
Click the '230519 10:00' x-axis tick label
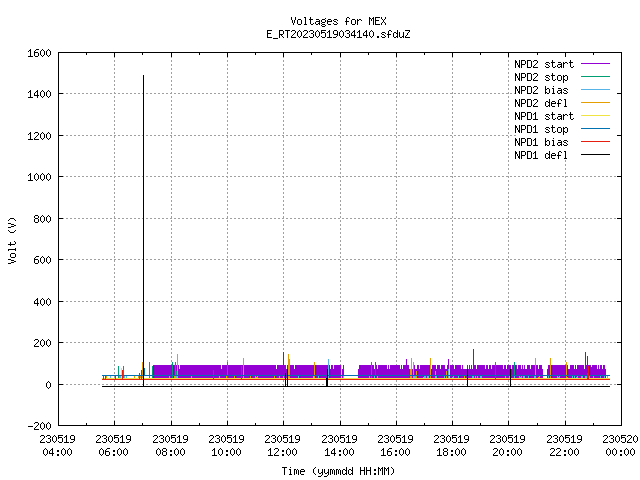point(227,445)
